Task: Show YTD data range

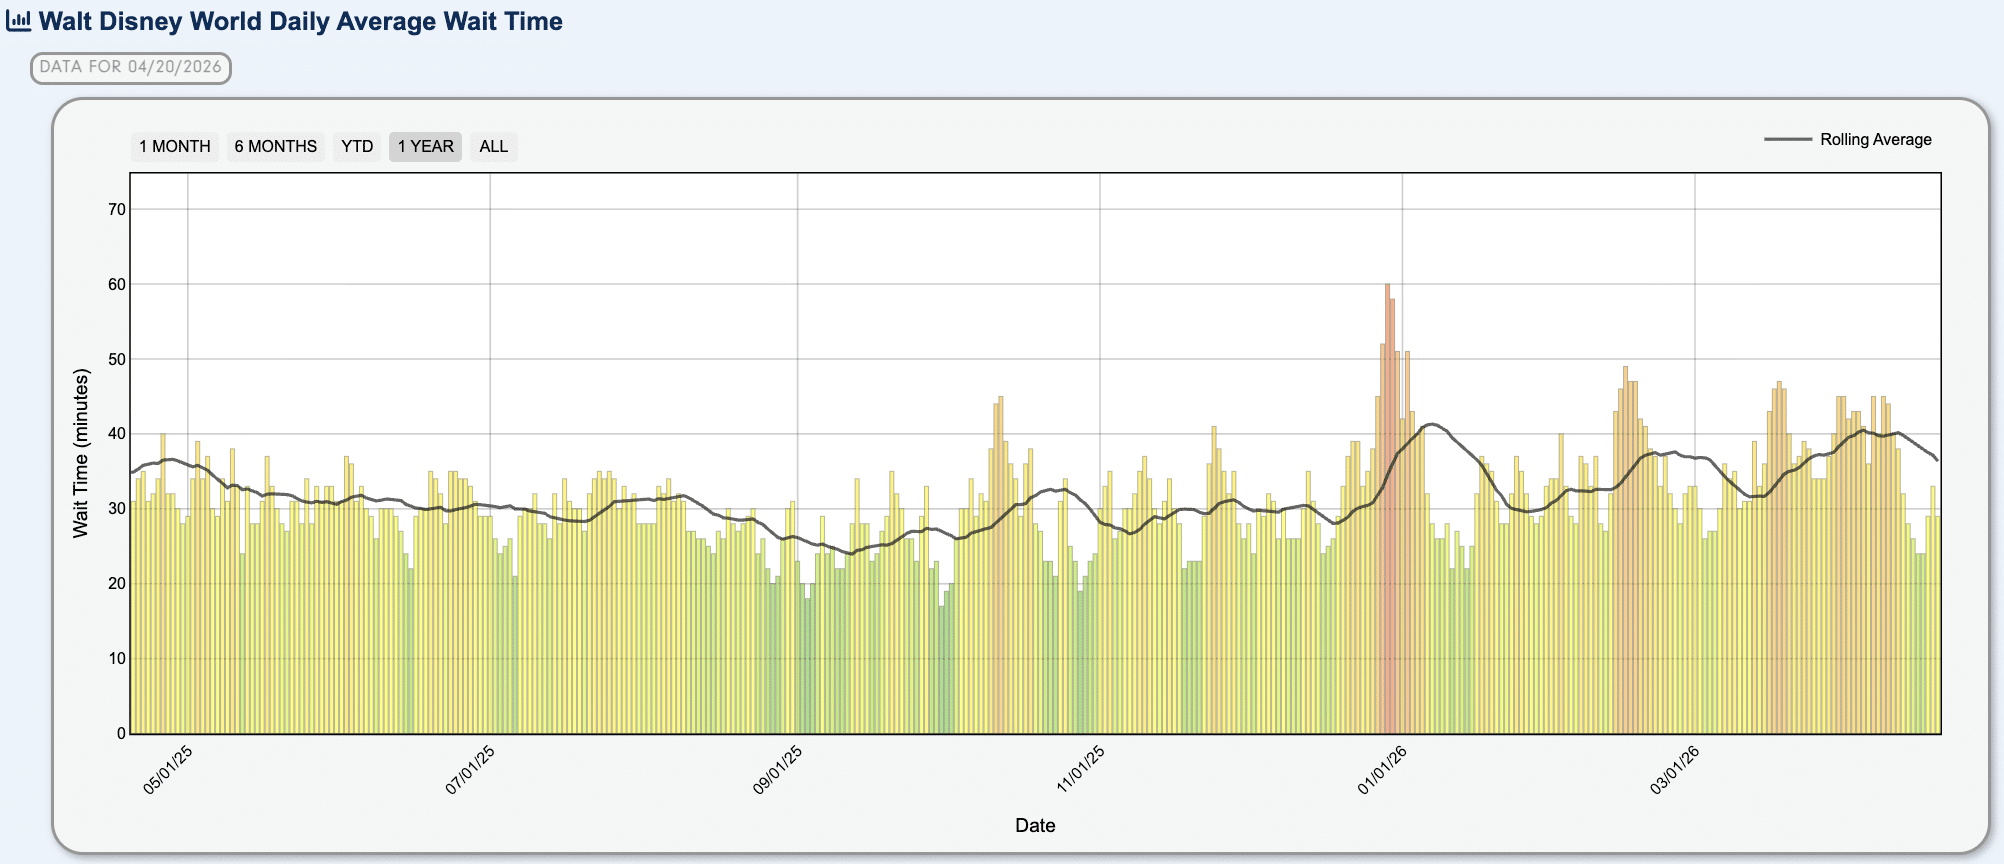Action: click(357, 147)
